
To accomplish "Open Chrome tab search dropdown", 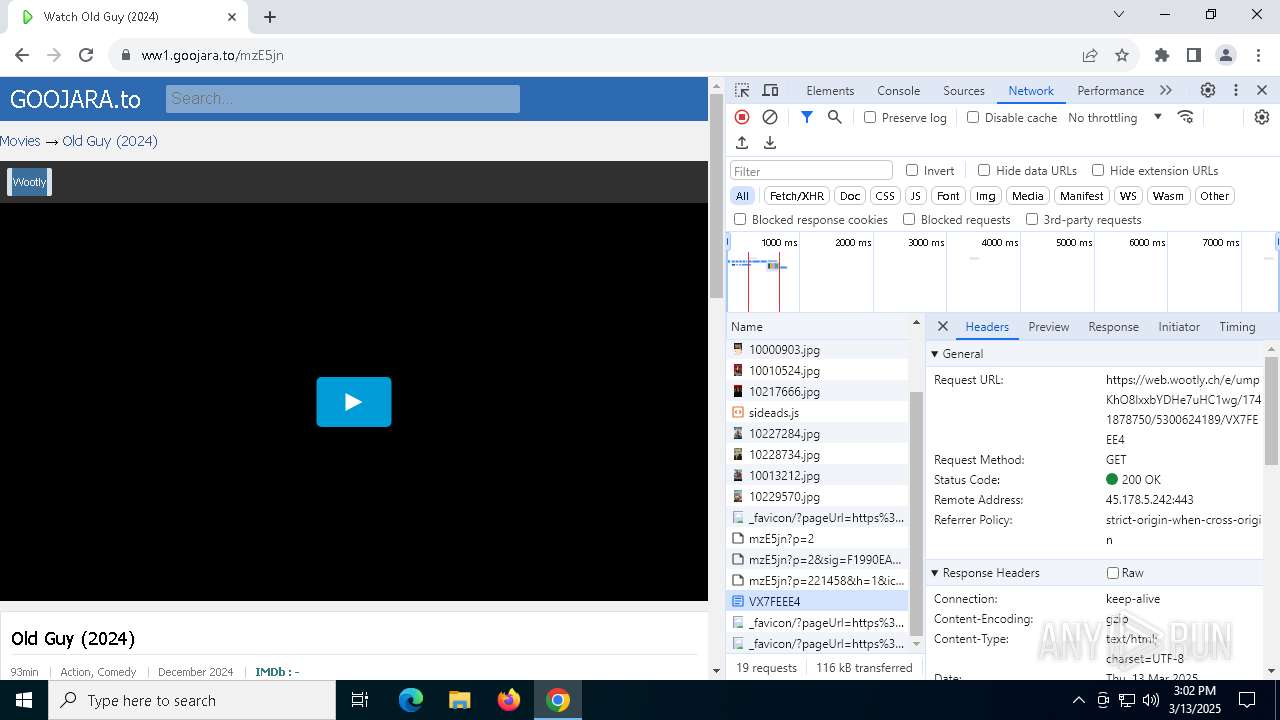I will pyautogui.click(x=1119, y=15).
